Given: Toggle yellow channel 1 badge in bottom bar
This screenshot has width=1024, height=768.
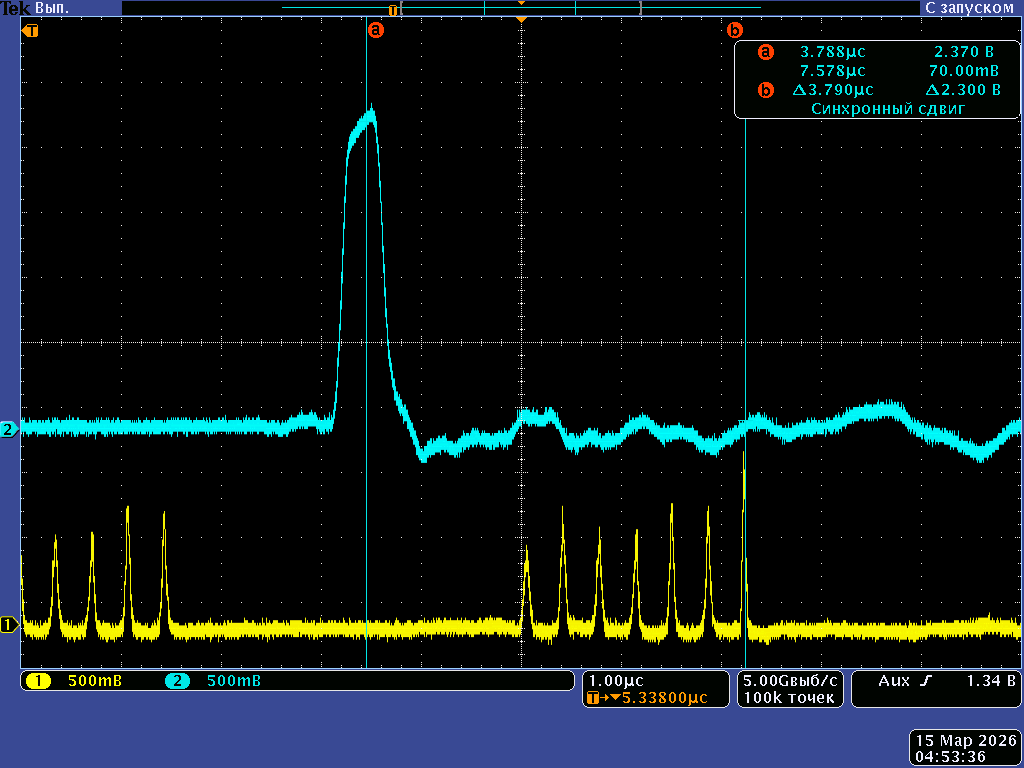Looking at the screenshot, I should point(38,681).
